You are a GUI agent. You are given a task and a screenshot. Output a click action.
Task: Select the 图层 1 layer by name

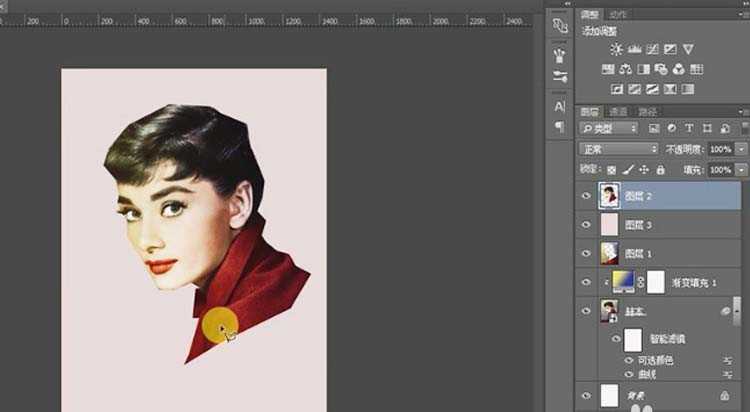coord(638,254)
